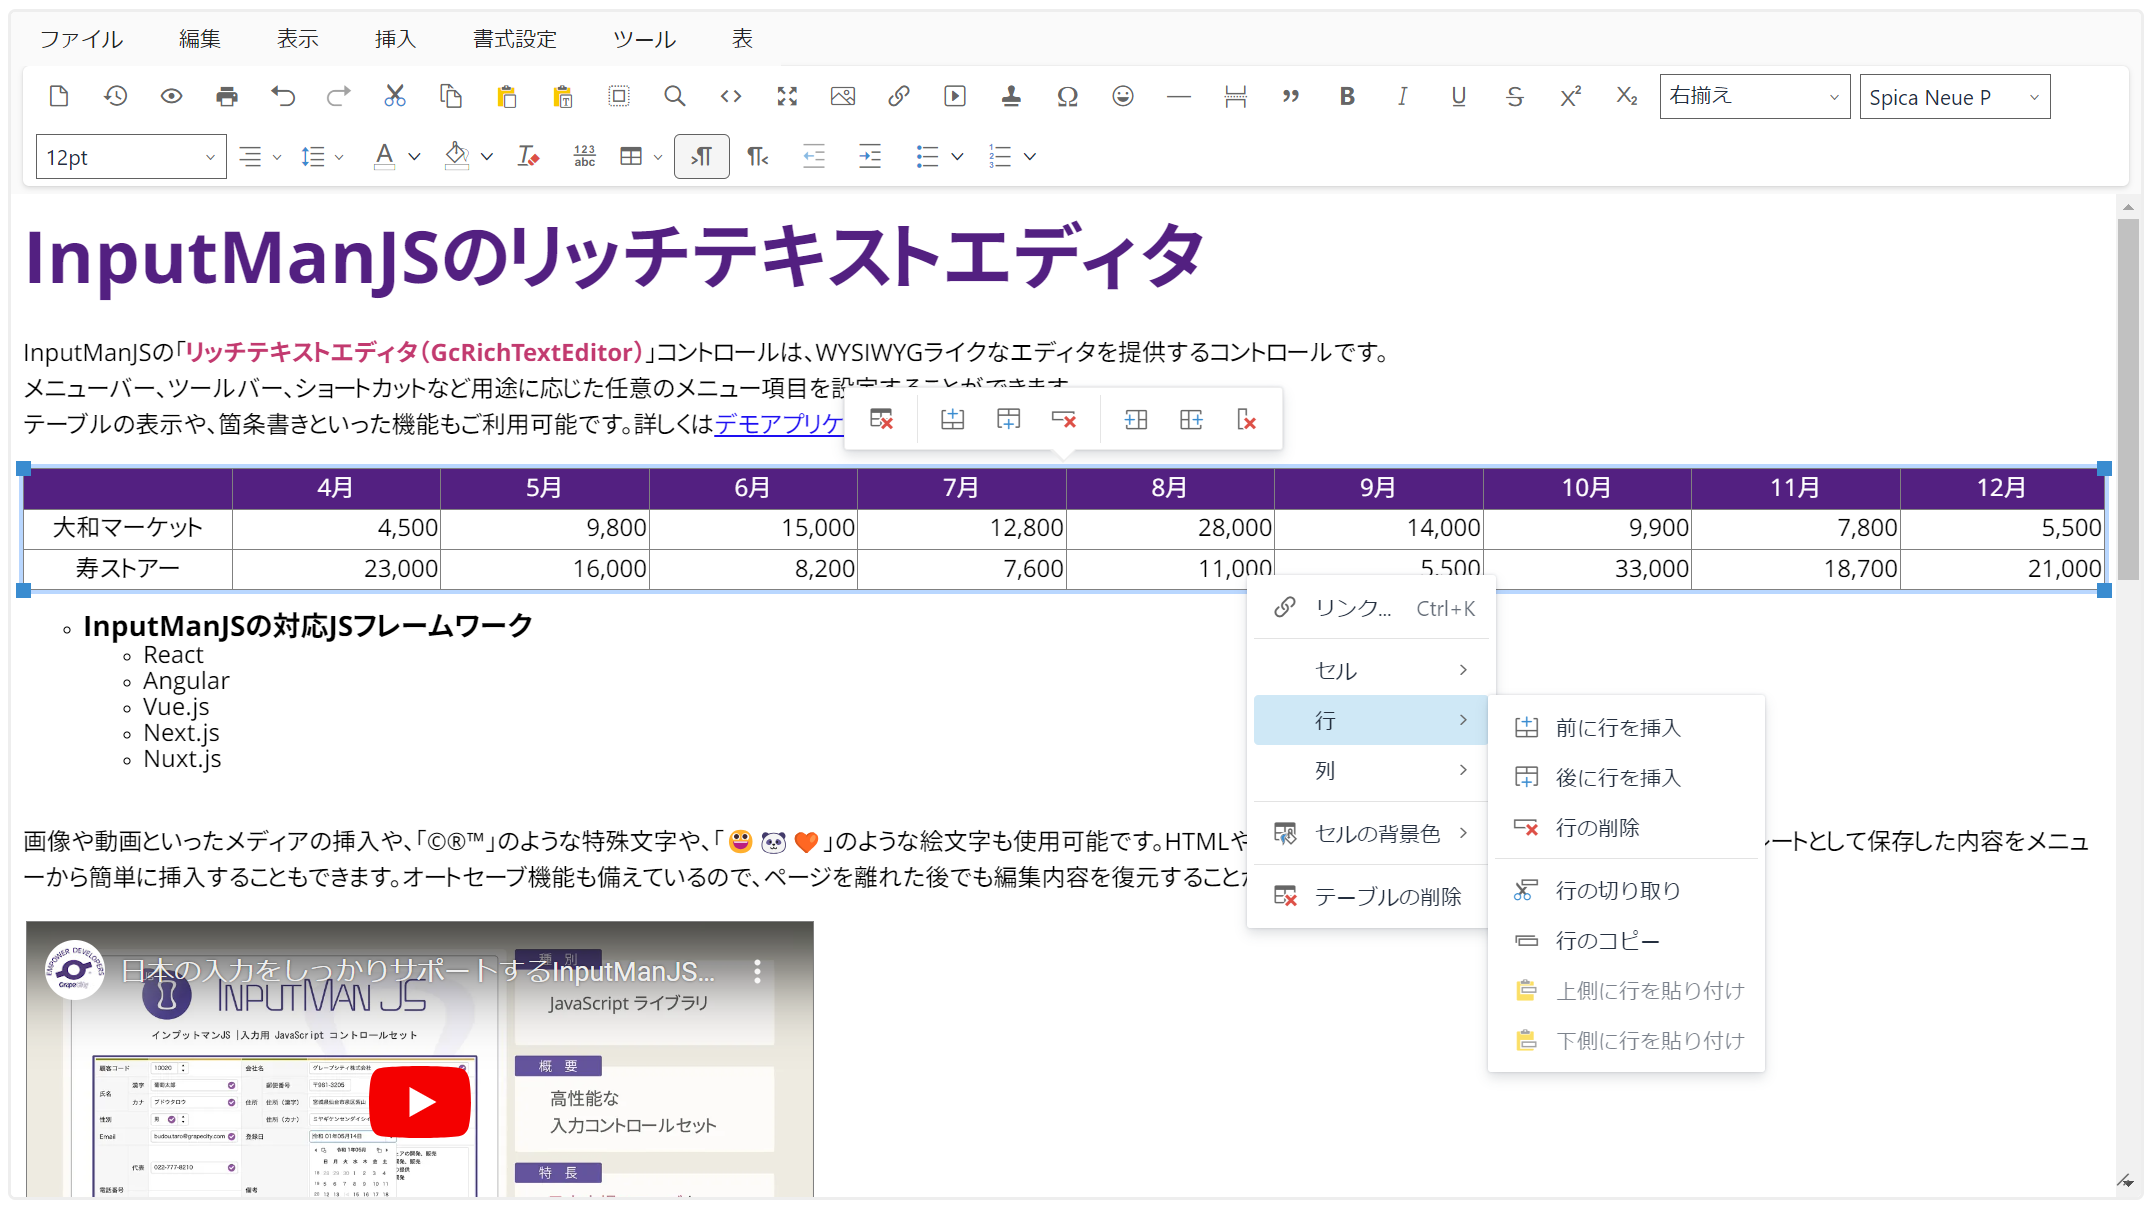Click the insert link icon in toolbar

point(899,96)
